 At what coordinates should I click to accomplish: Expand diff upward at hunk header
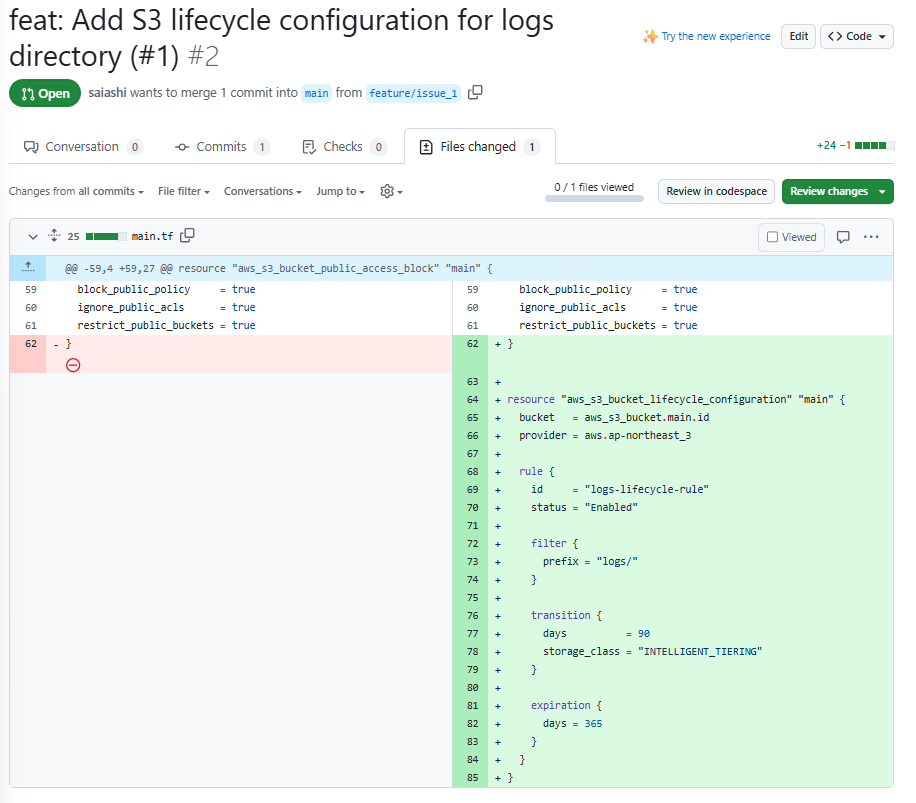(x=27, y=268)
